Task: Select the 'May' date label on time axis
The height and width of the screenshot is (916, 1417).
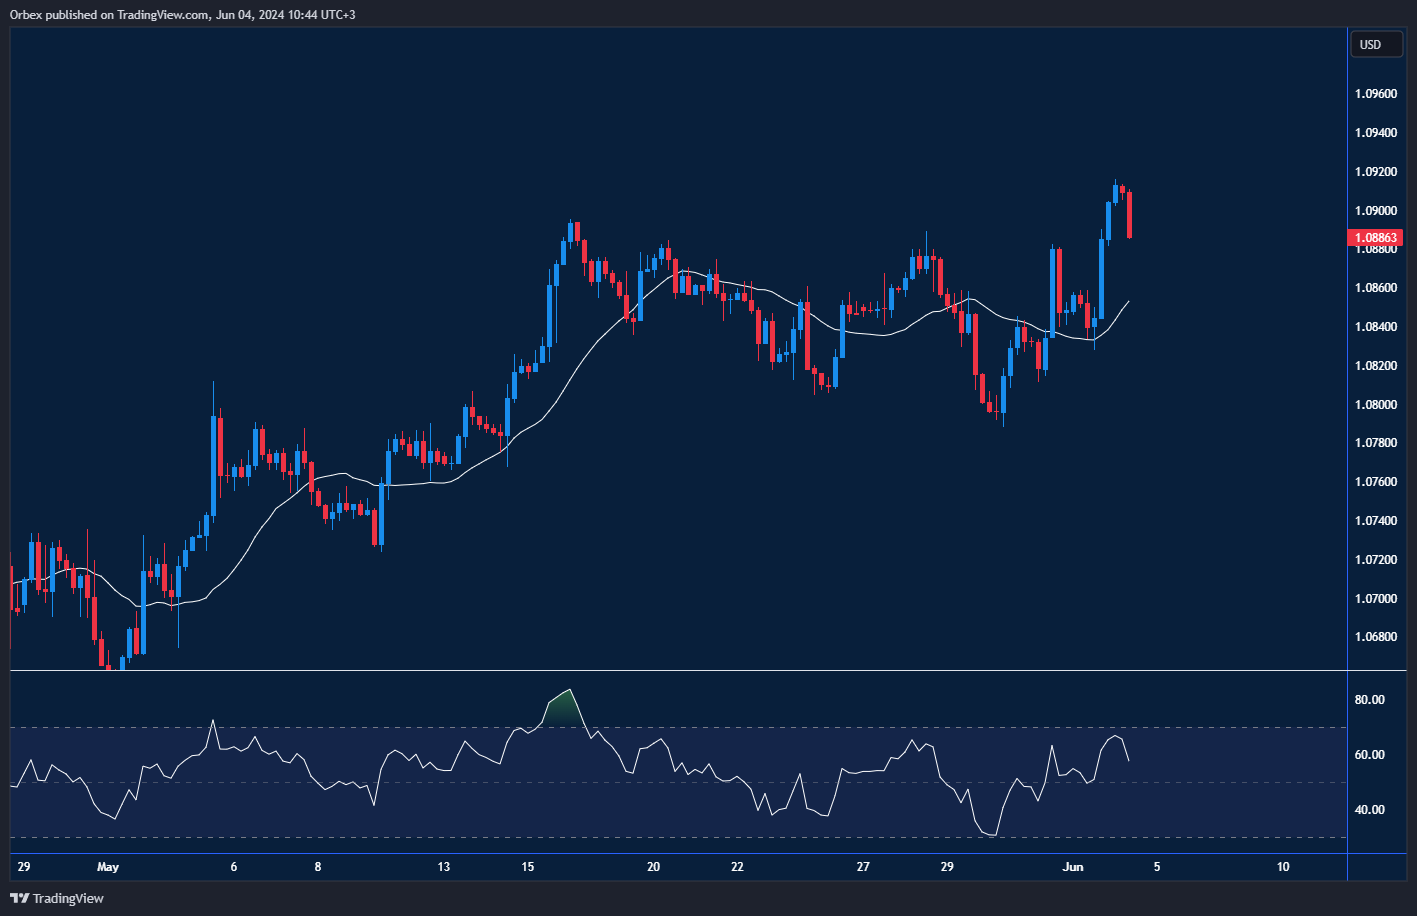Action: (108, 867)
